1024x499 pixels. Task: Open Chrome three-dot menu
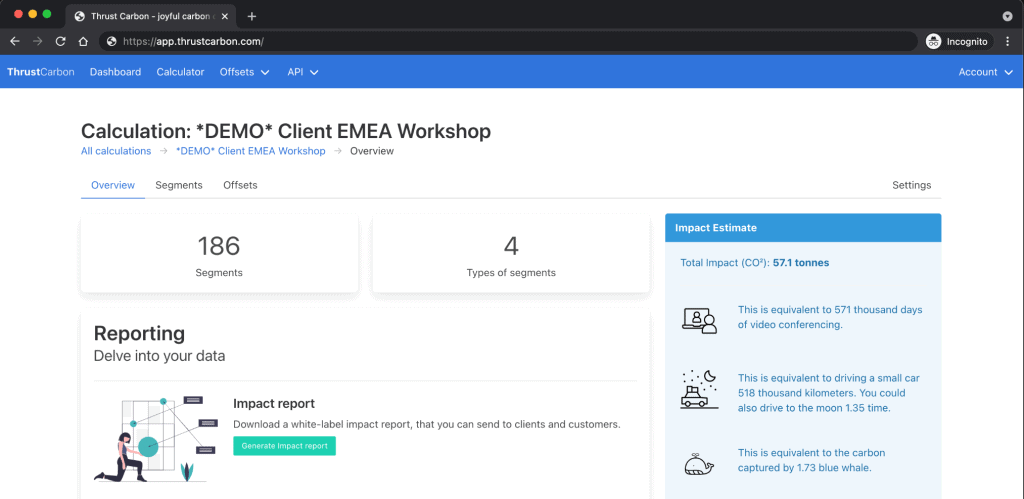(1008, 41)
